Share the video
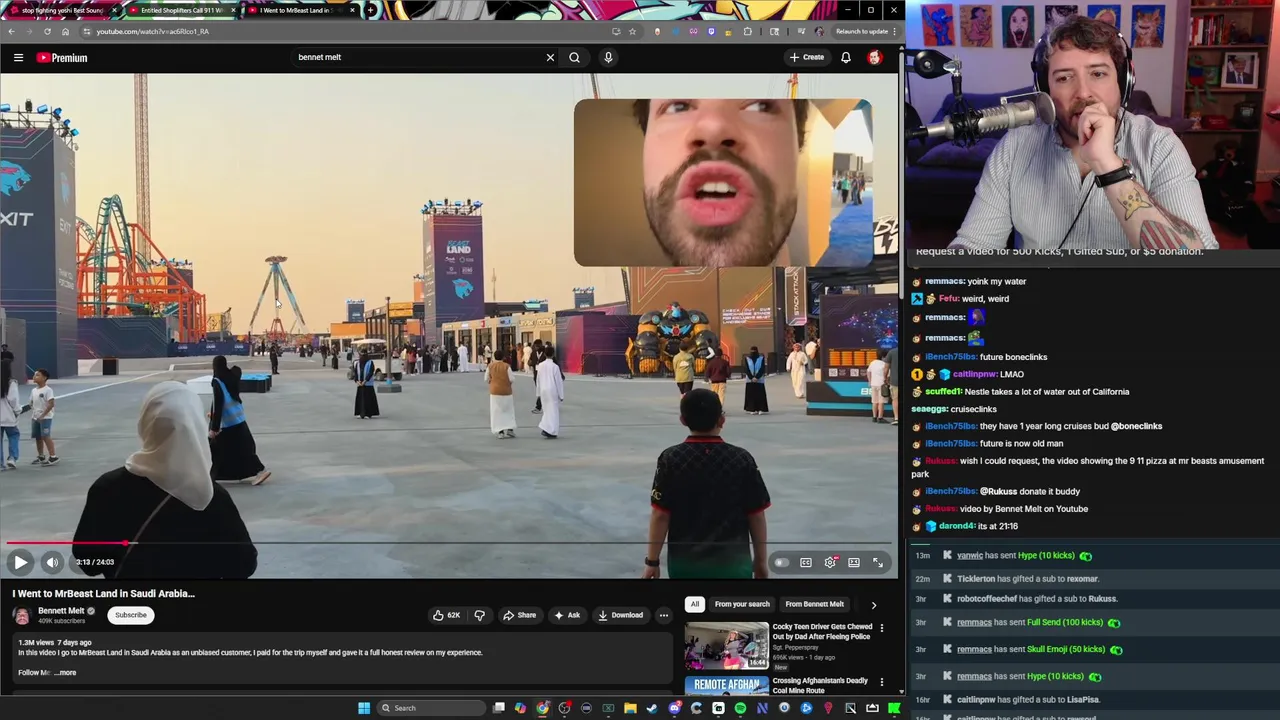The width and height of the screenshot is (1280, 720). pos(519,615)
